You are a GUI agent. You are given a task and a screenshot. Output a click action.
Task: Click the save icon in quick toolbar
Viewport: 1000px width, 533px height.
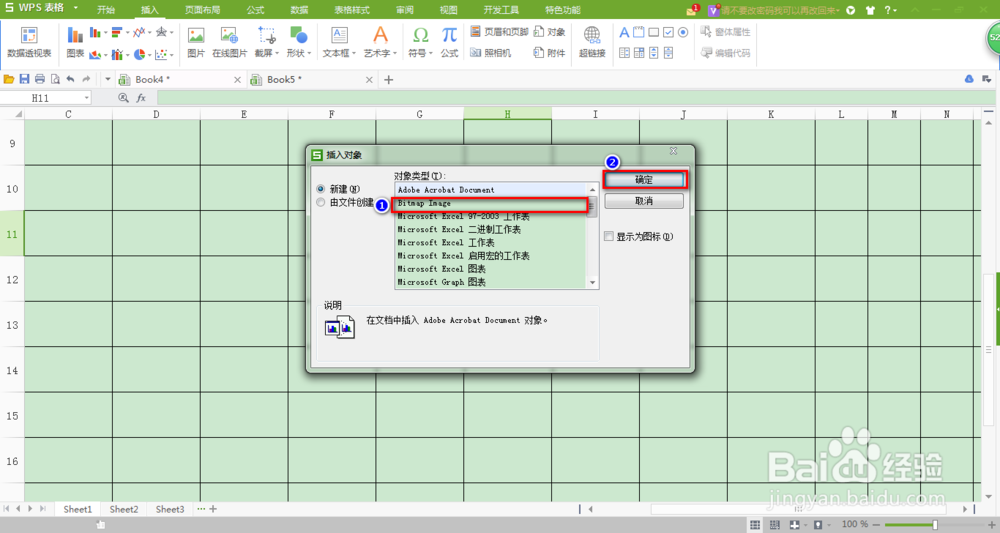tap(24, 79)
